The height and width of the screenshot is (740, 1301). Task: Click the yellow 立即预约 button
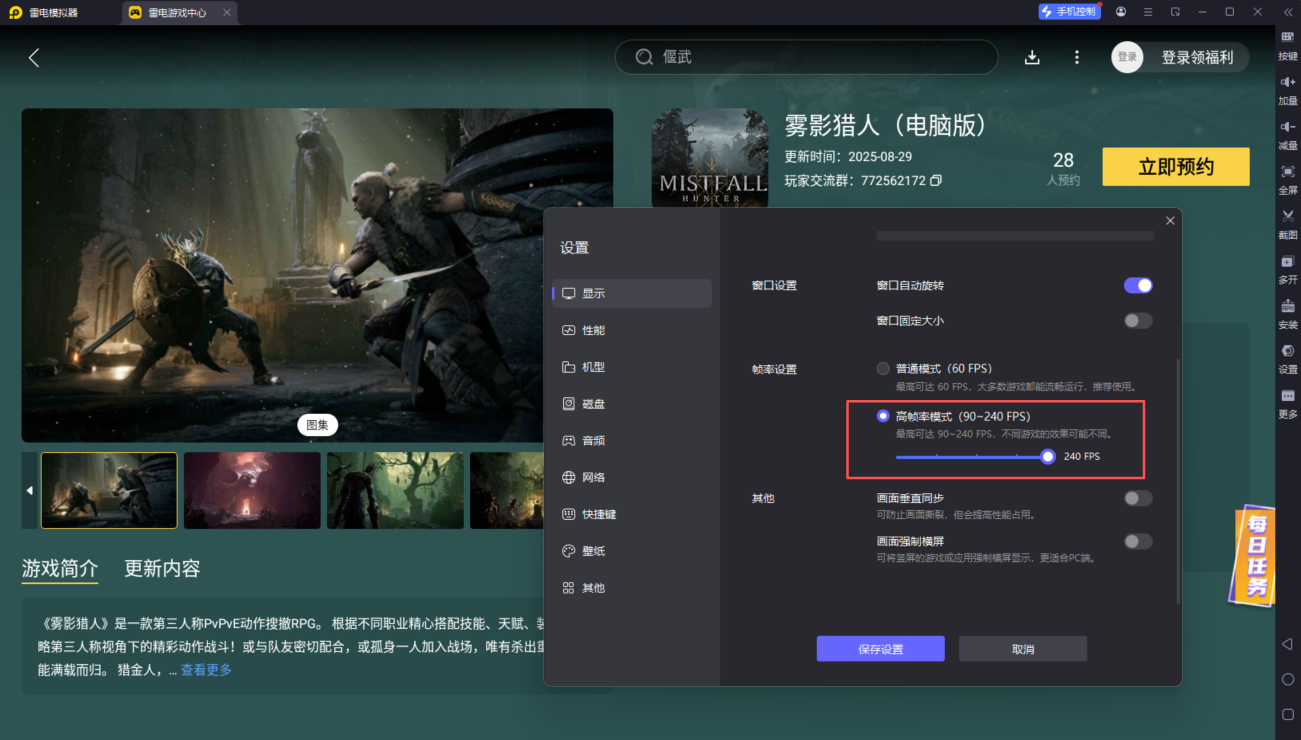point(1176,167)
